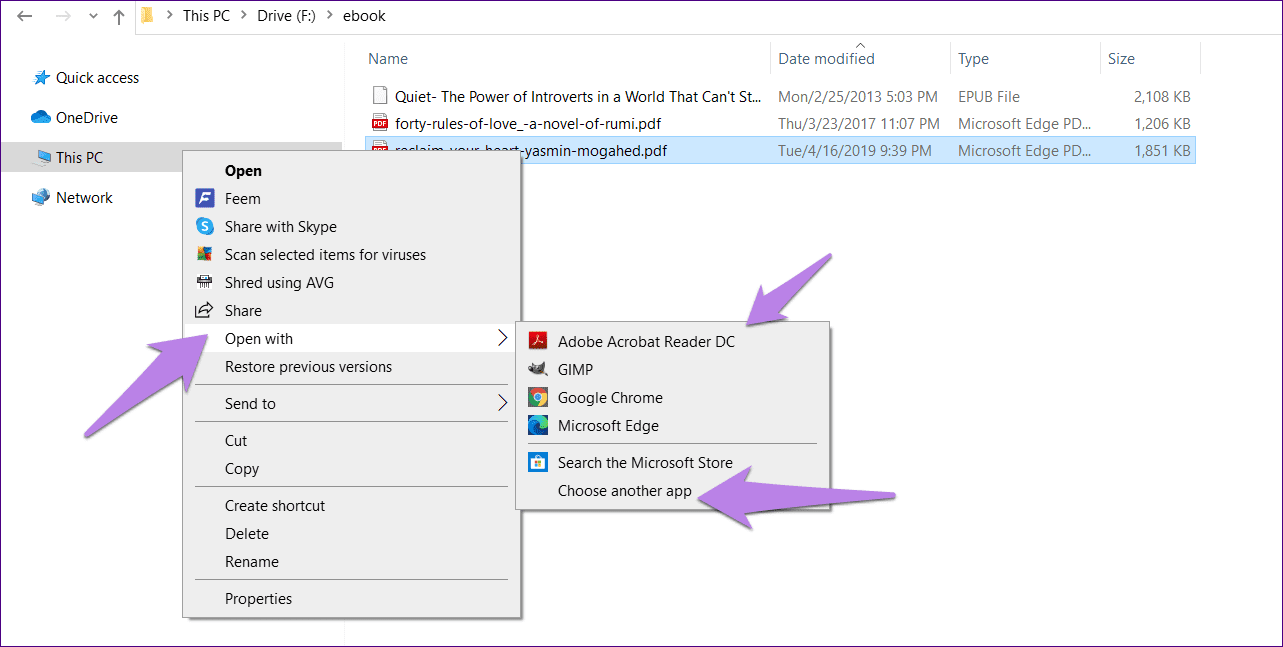The image size is (1283, 647).
Task: Choose the GIMP app icon
Action: 538,369
